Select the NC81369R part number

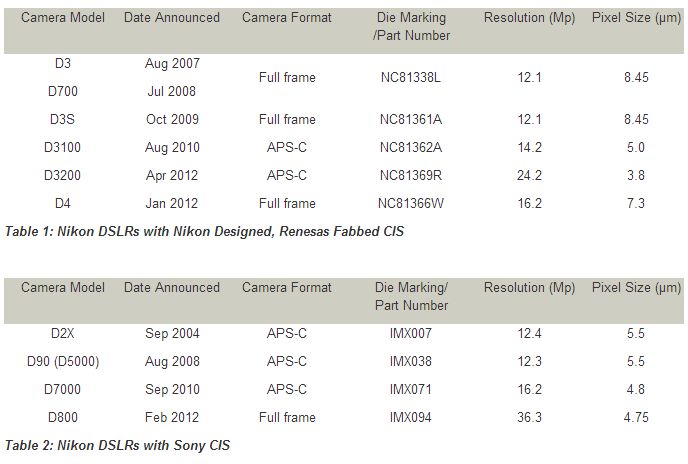[x=411, y=176]
